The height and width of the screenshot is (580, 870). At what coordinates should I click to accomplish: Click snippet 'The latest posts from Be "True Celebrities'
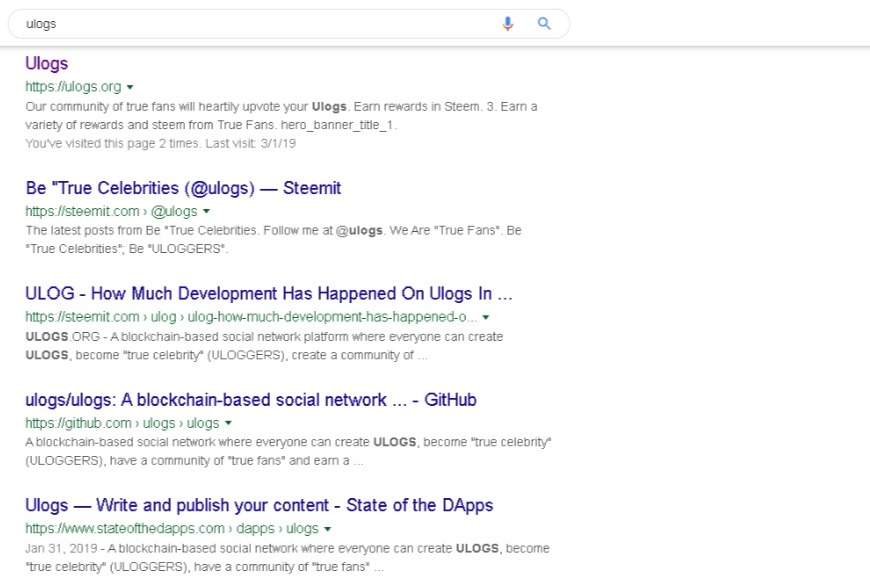(x=273, y=239)
